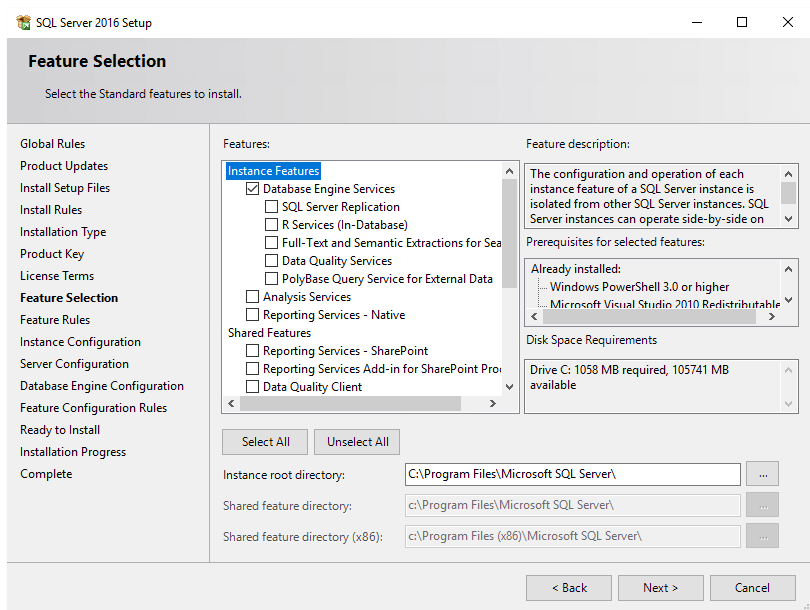Open the Feature Rules step

click(55, 320)
